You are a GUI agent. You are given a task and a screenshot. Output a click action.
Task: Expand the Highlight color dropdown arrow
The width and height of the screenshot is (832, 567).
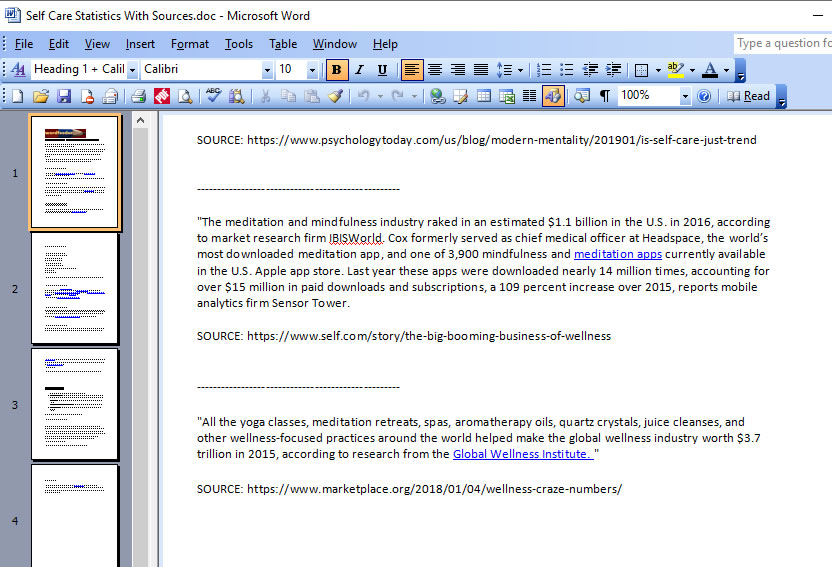pos(692,69)
